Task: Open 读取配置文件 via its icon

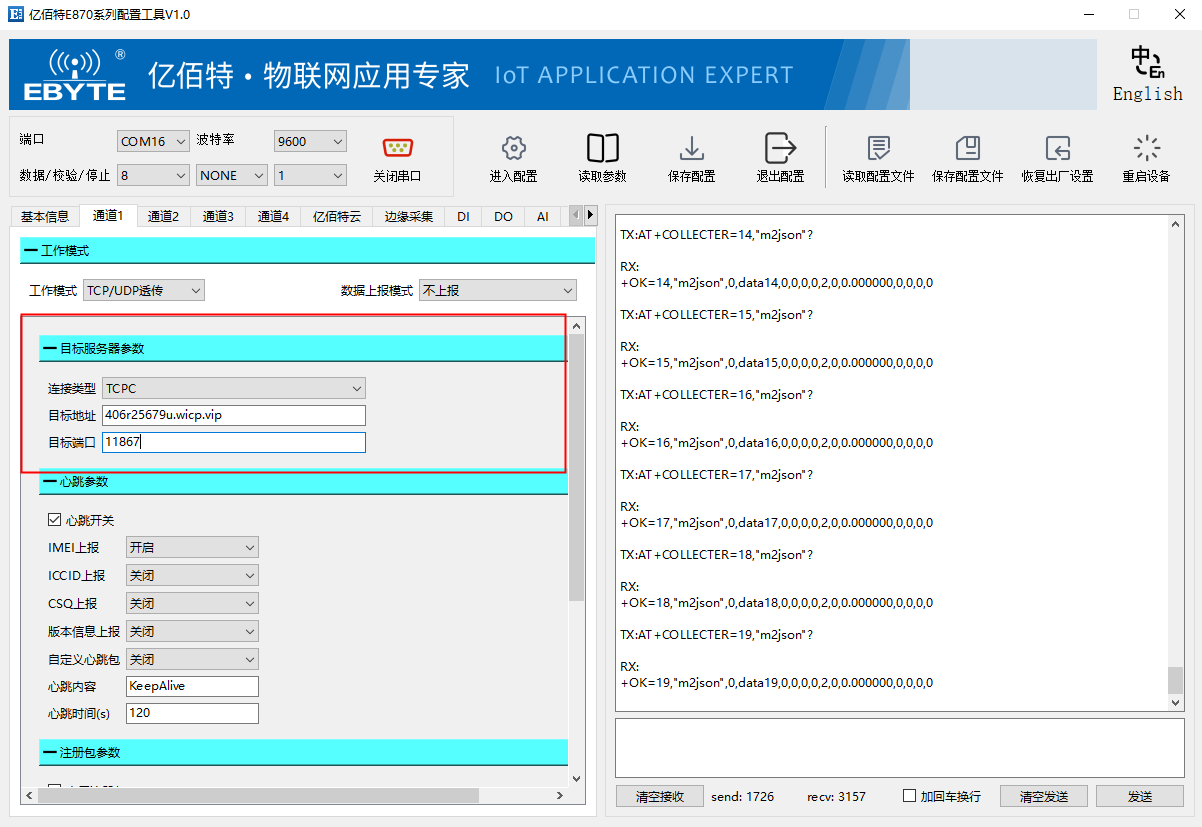Action: [878, 148]
